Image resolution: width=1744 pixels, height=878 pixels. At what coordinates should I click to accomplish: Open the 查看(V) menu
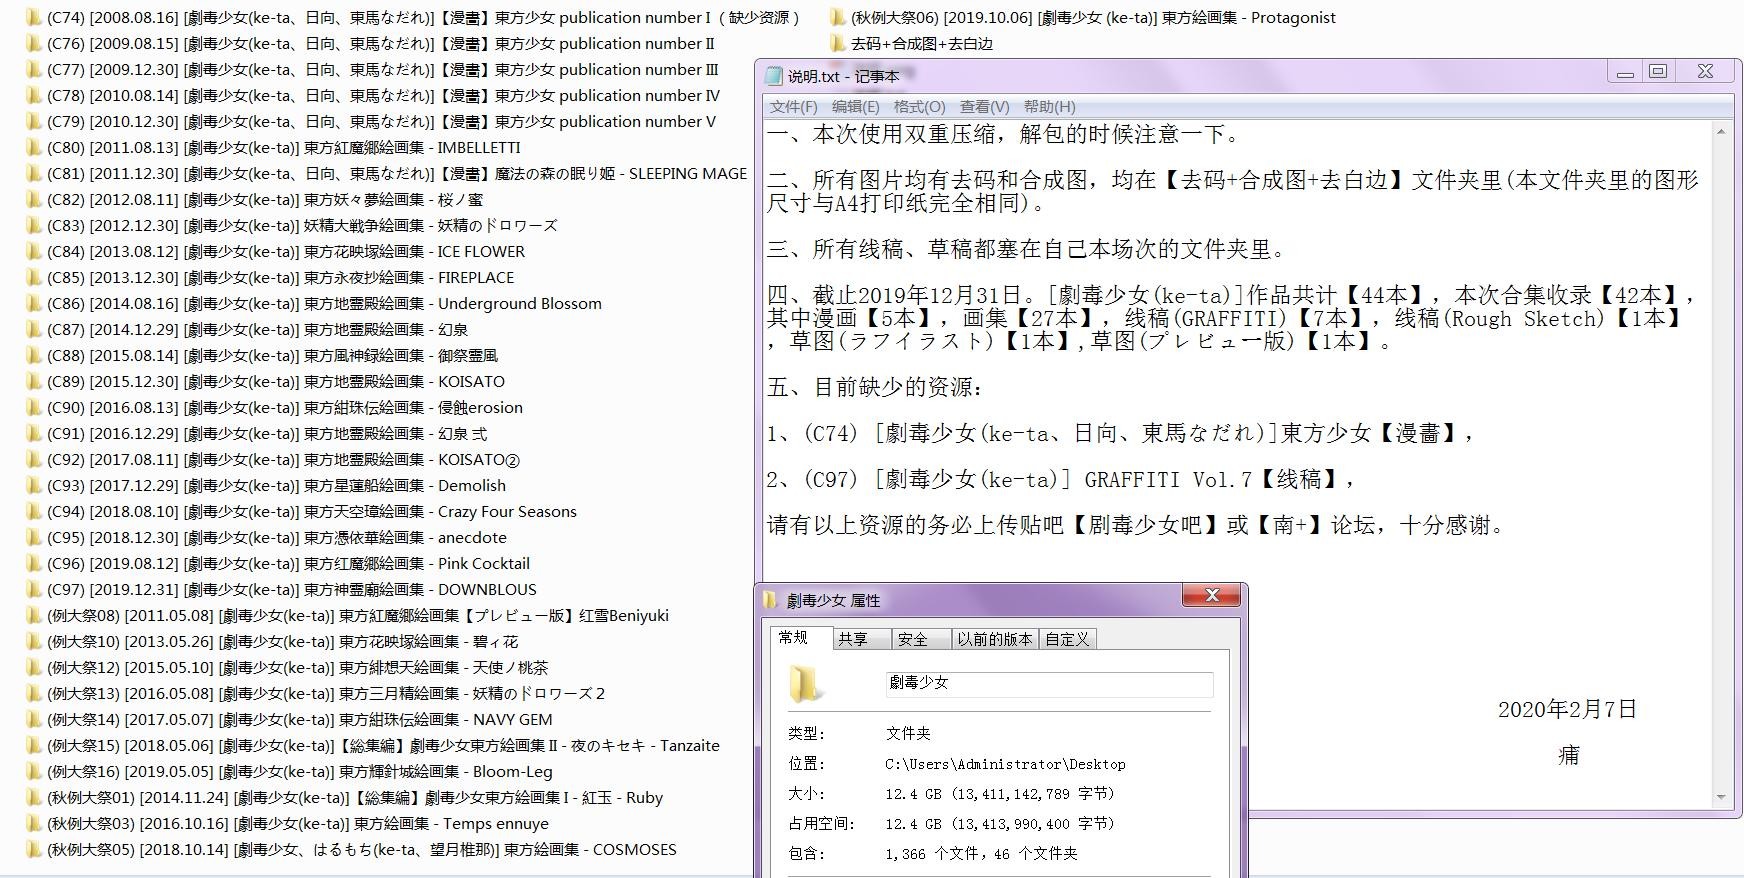984,107
